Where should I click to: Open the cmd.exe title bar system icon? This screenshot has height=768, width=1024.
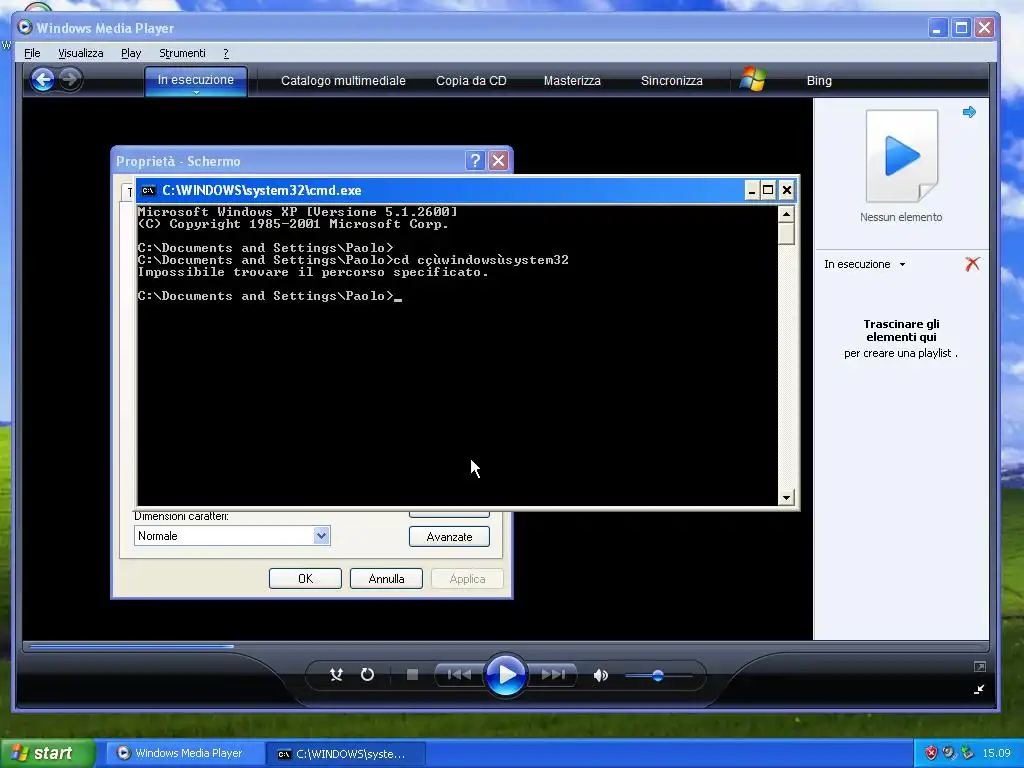tap(148, 190)
